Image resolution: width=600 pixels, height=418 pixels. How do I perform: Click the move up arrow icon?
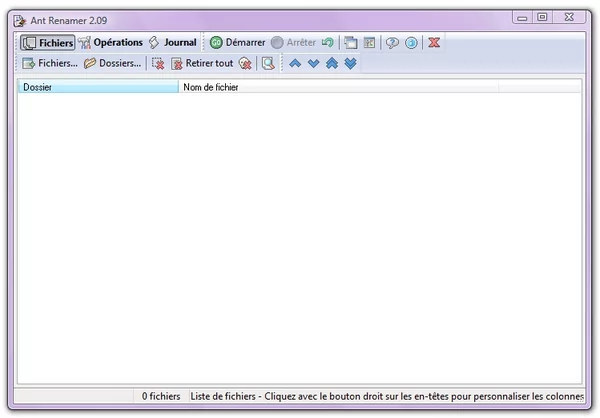point(295,63)
